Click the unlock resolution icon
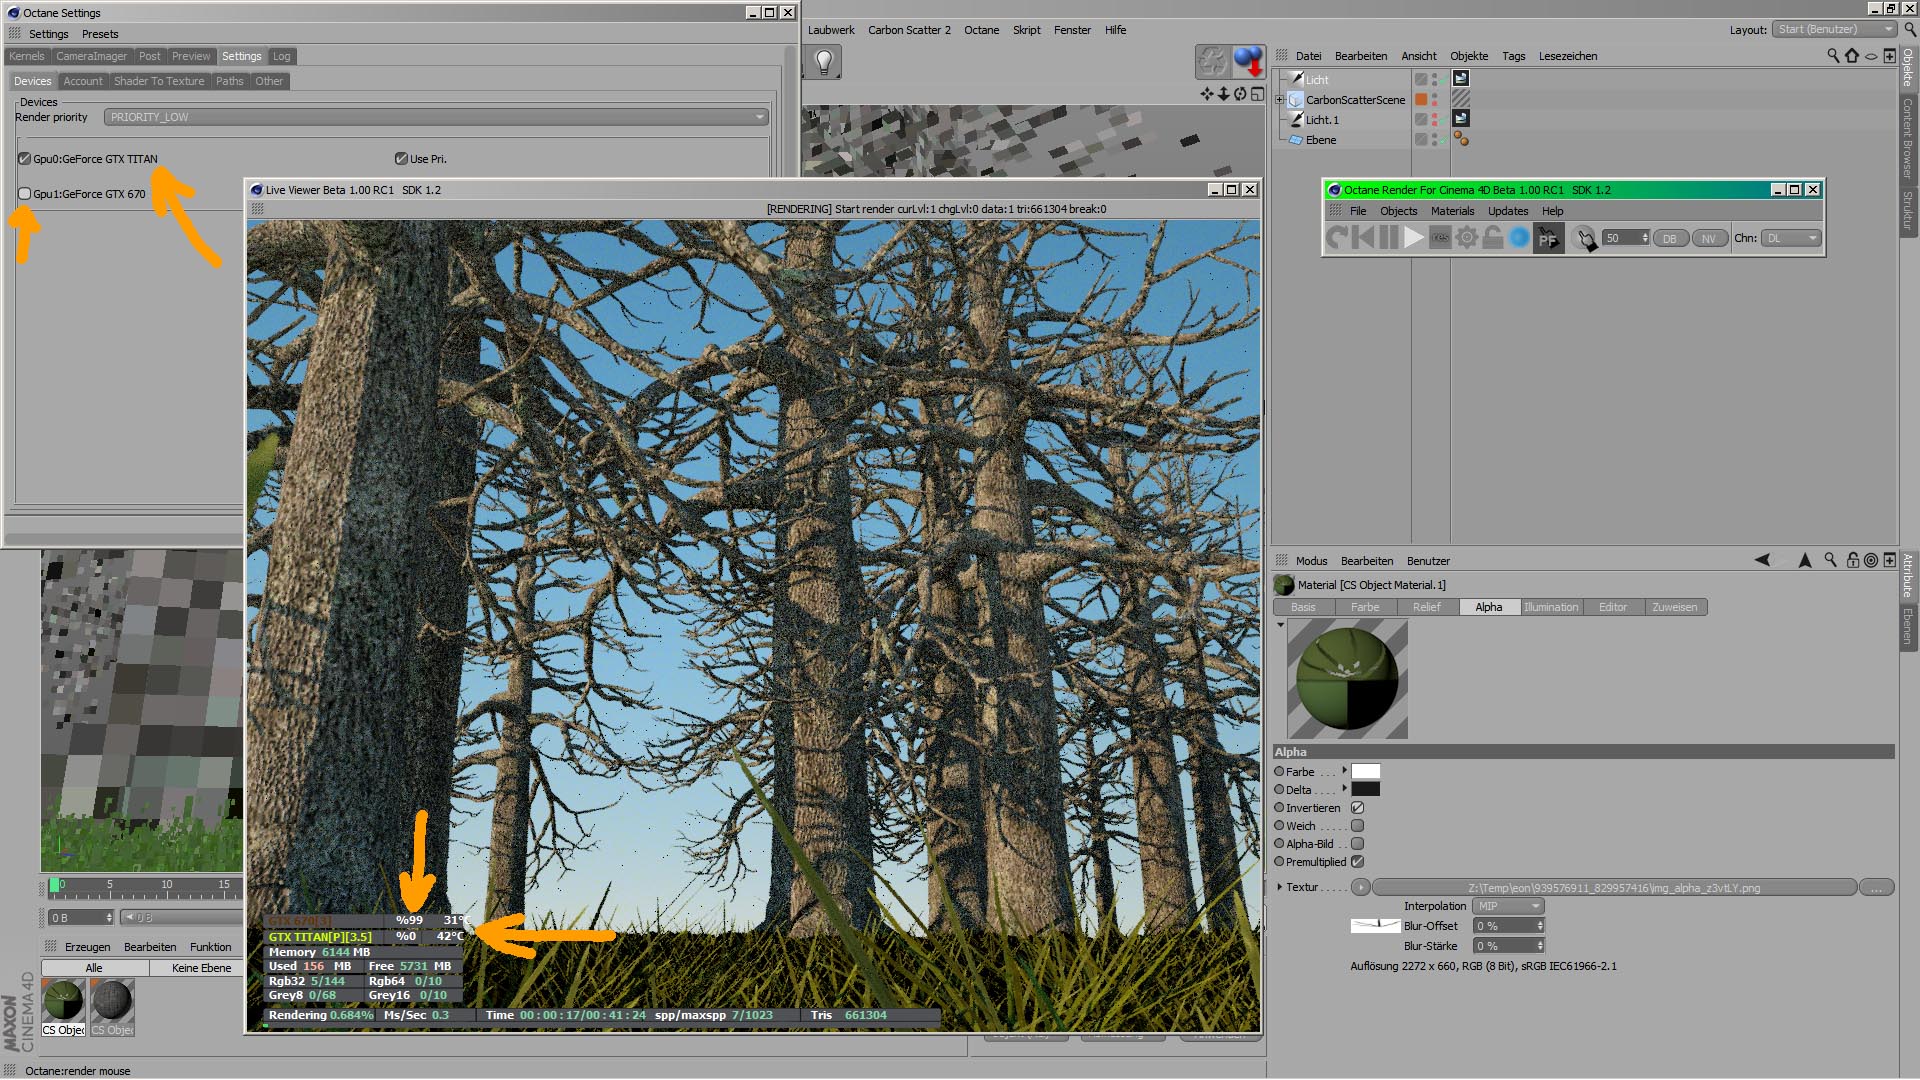Viewport: 1920px width, 1080px height. tap(1492, 238)
